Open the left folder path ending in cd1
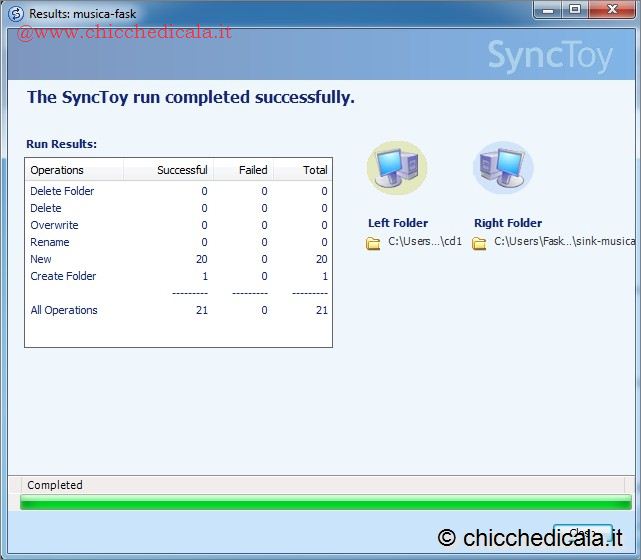641x560 pixels. [425, 243]
